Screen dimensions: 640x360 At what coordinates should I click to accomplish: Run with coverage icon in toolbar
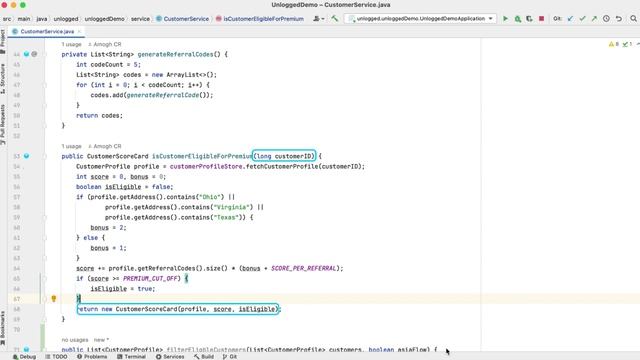pyautogui.click(x=529, y=19)
